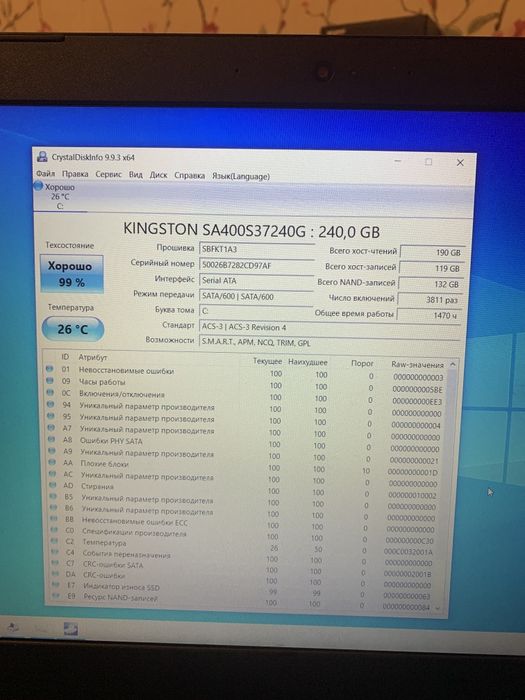Click status icon of attribute 09 Часы работы
This screenshot has width=525, height=700.
coord(50,380)
